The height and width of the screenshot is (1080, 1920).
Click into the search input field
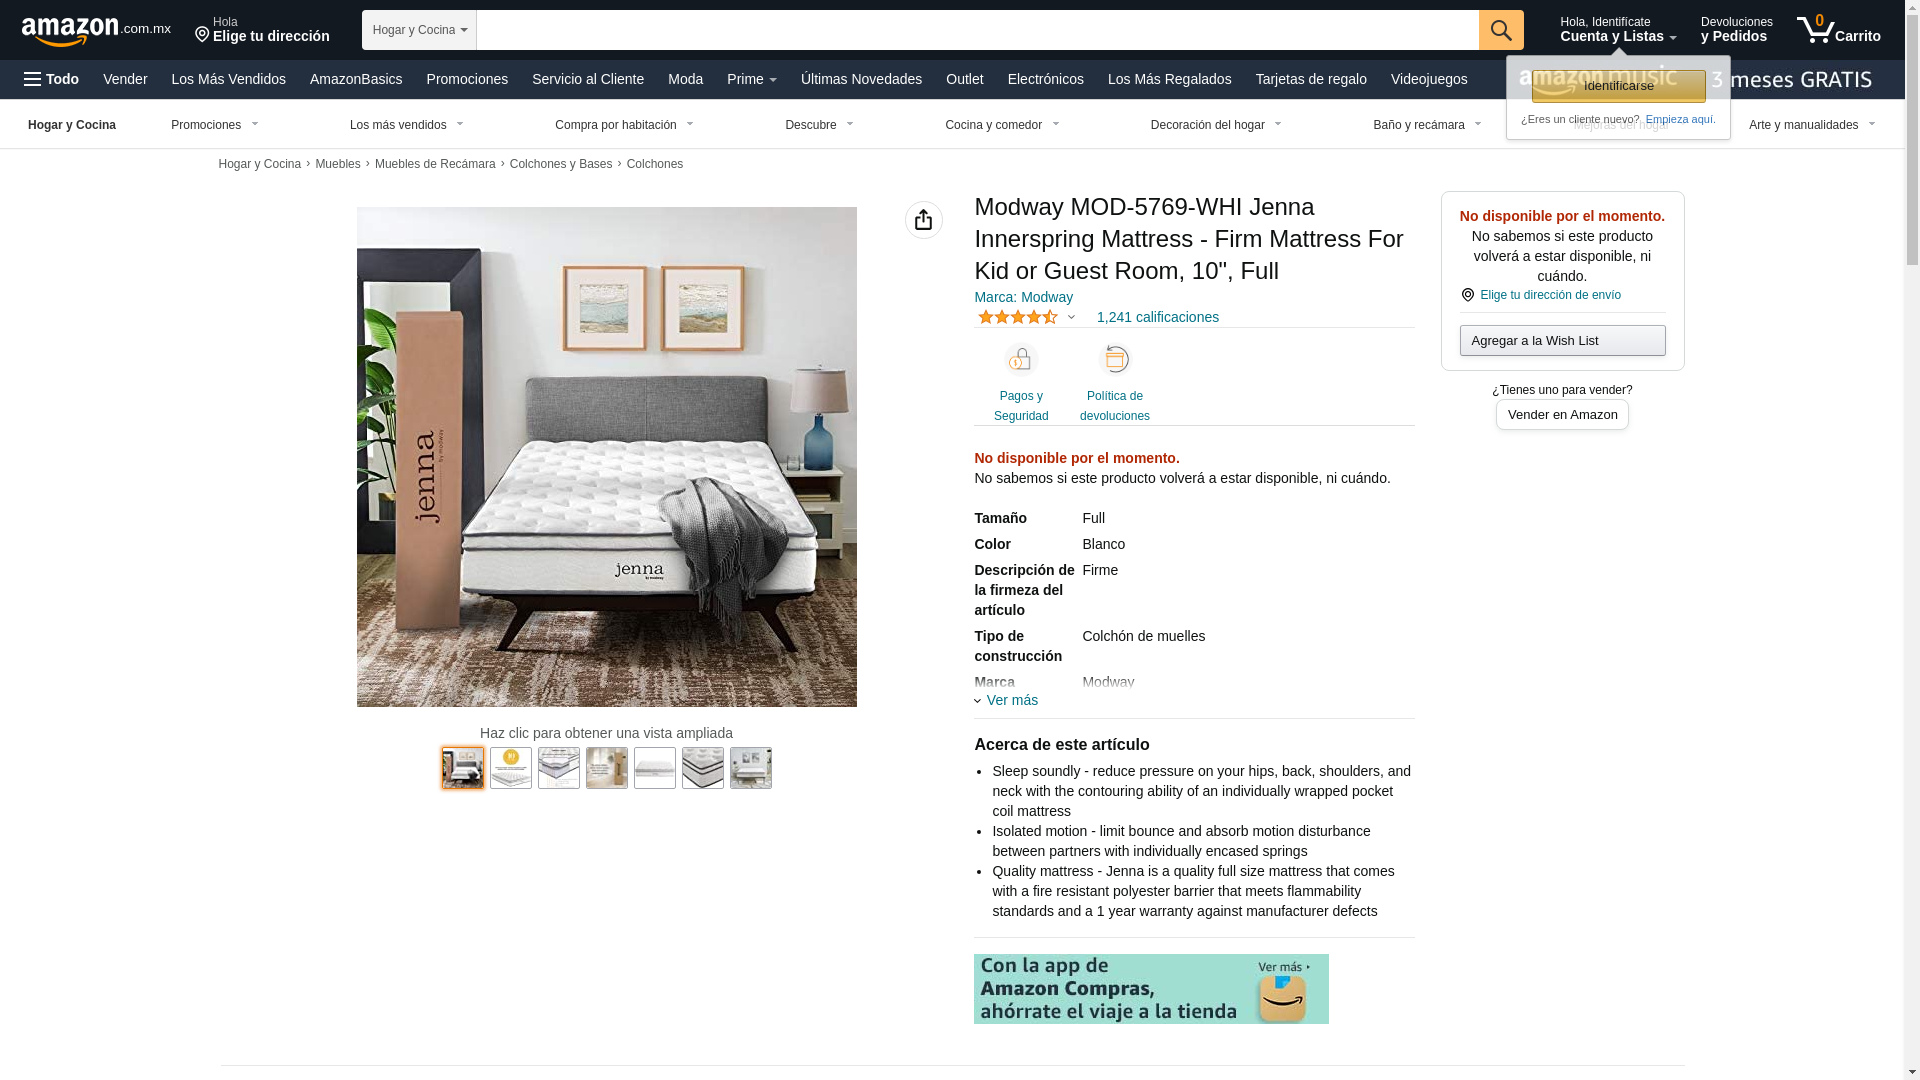977,30
